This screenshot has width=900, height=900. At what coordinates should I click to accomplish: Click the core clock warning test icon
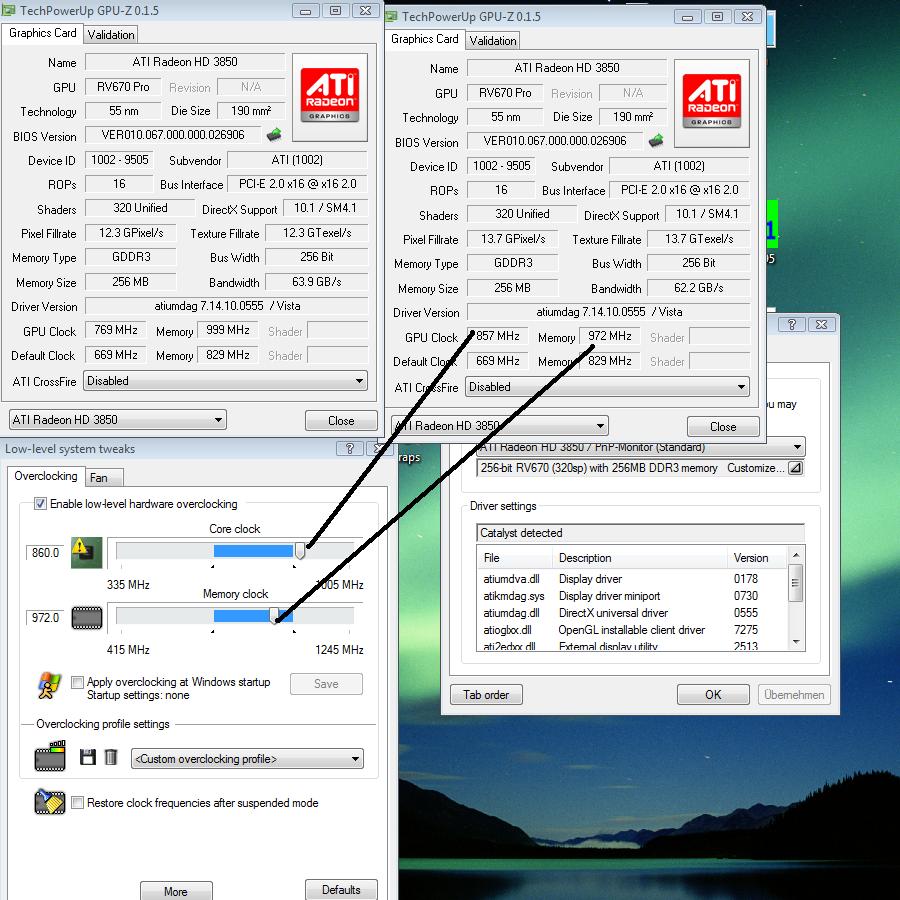(87, 553)
